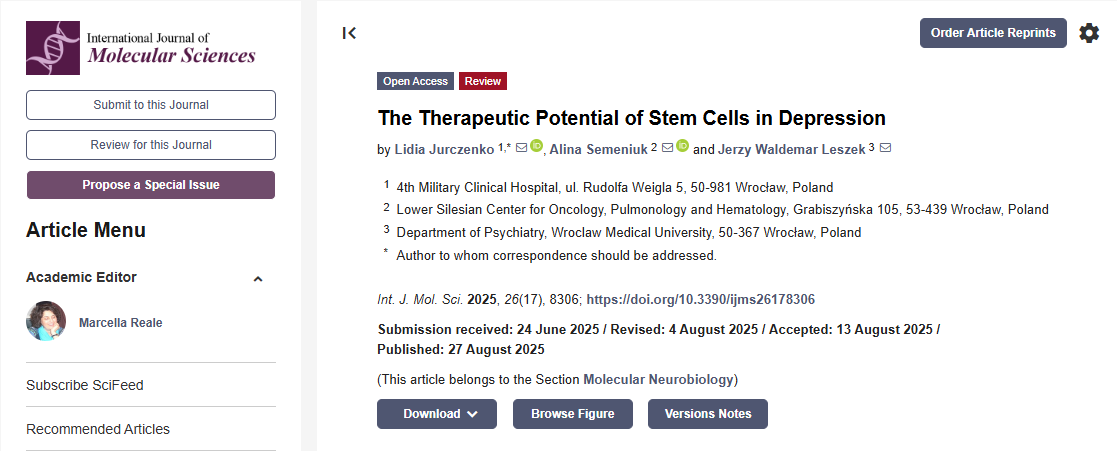Image resolution: width=1117 pixels, height=451 pixels.
Task: Collapse the Academic Editor section
Action: pyautogui.click(x=258, y=278)
